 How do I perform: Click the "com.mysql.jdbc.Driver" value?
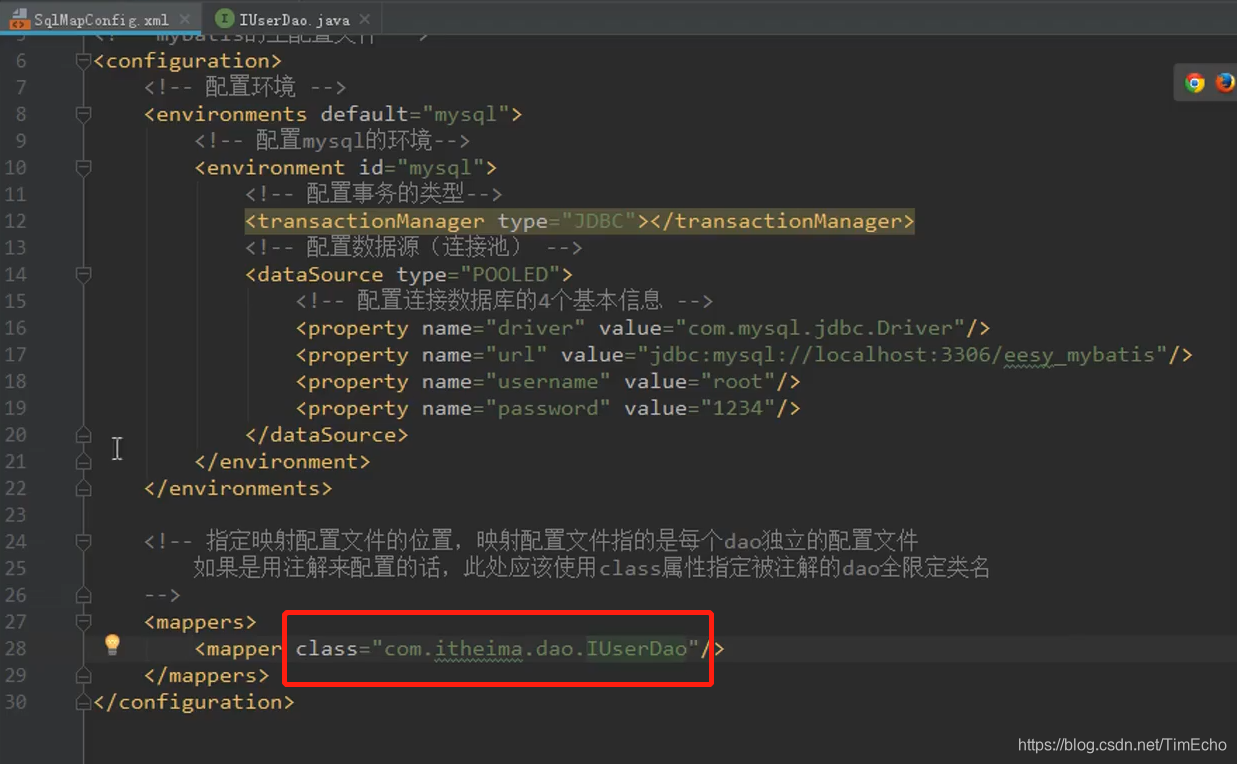pyautogui.click(x=821, y=328)
